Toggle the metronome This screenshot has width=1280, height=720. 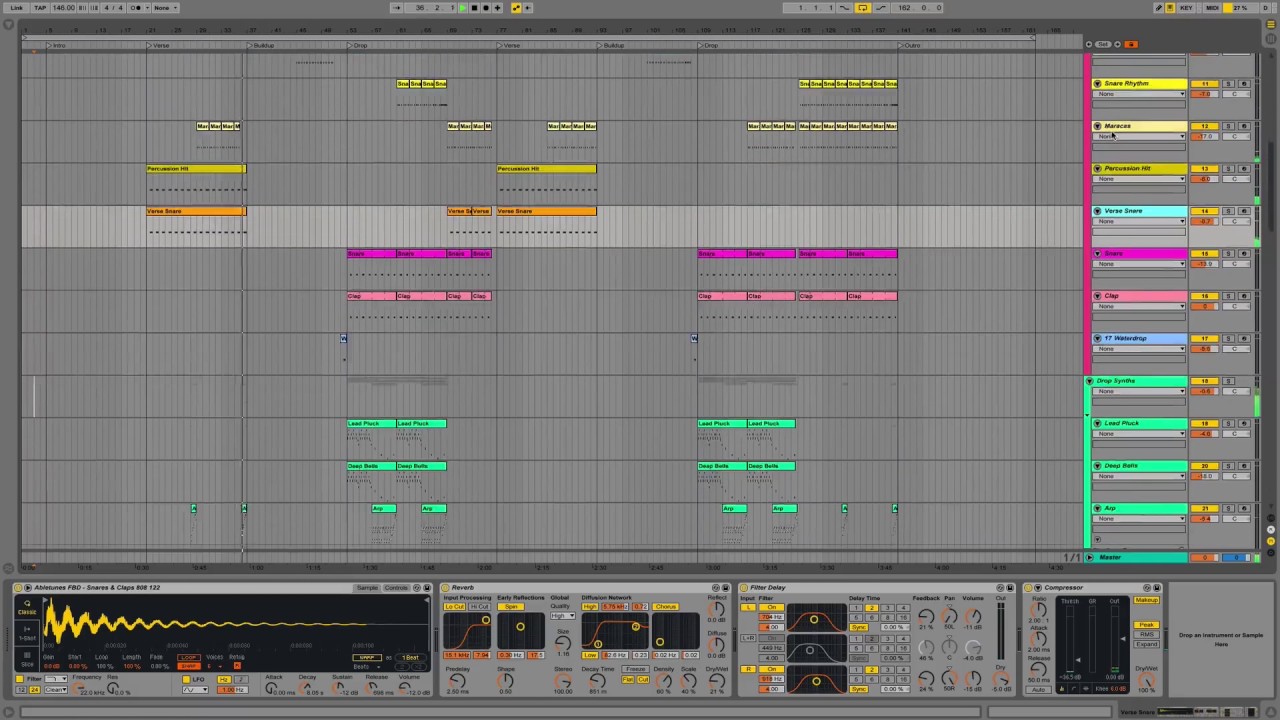pos(135,8)
